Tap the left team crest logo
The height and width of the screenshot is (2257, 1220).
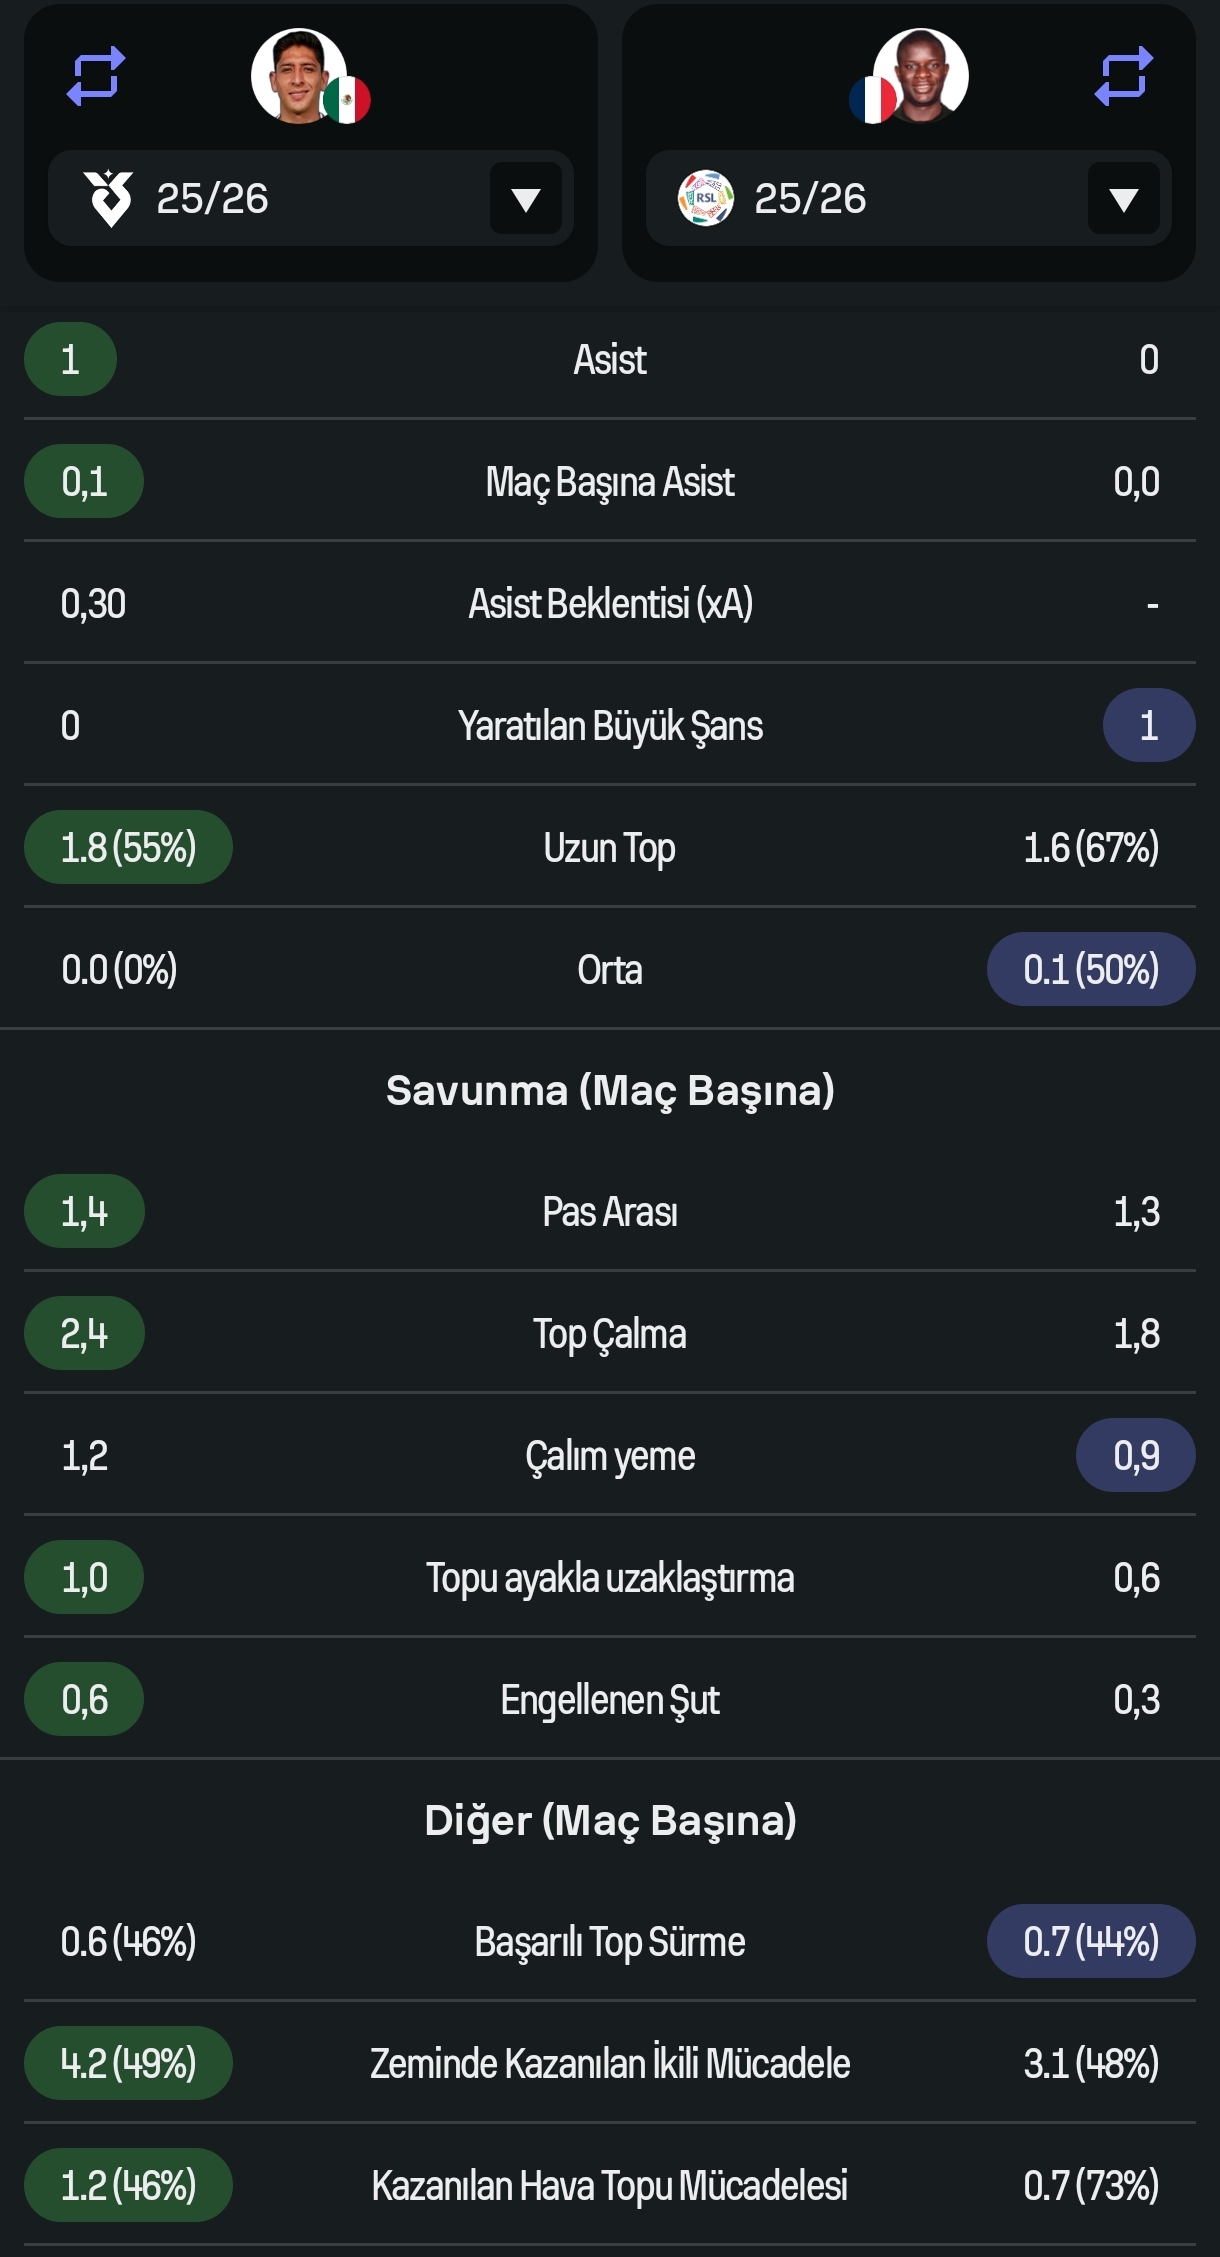(109, 198)
